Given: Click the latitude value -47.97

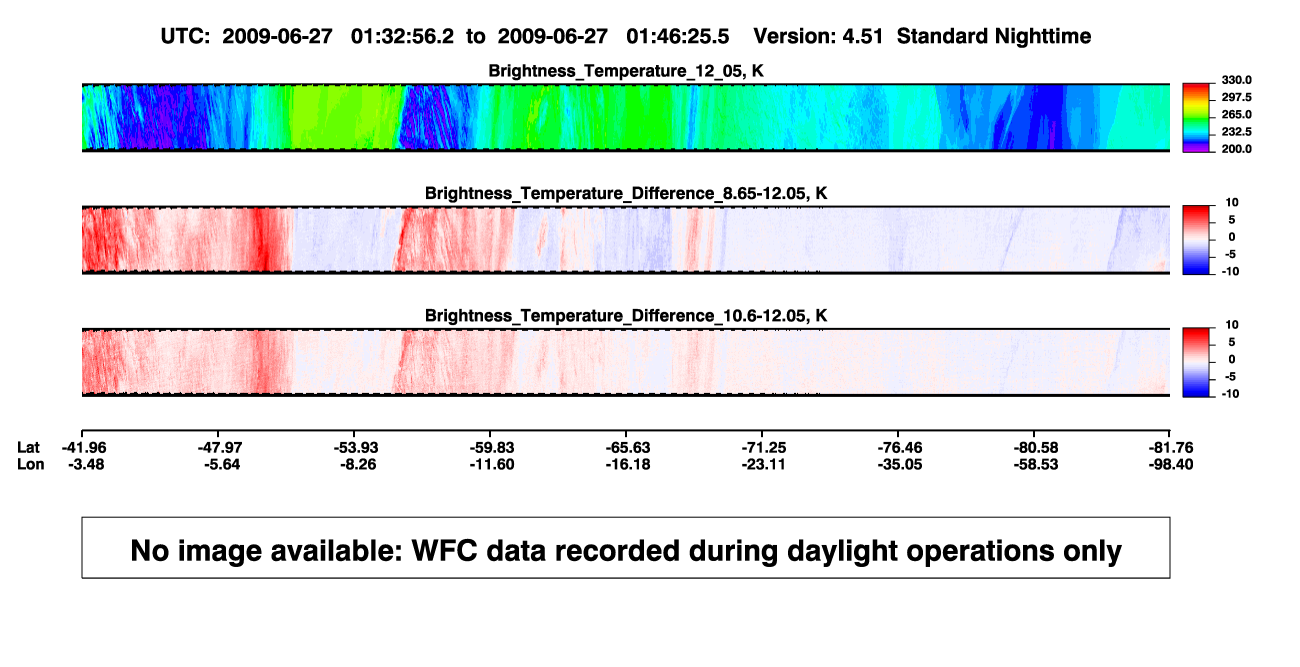Looking at the screenshot, I should 221,447.
